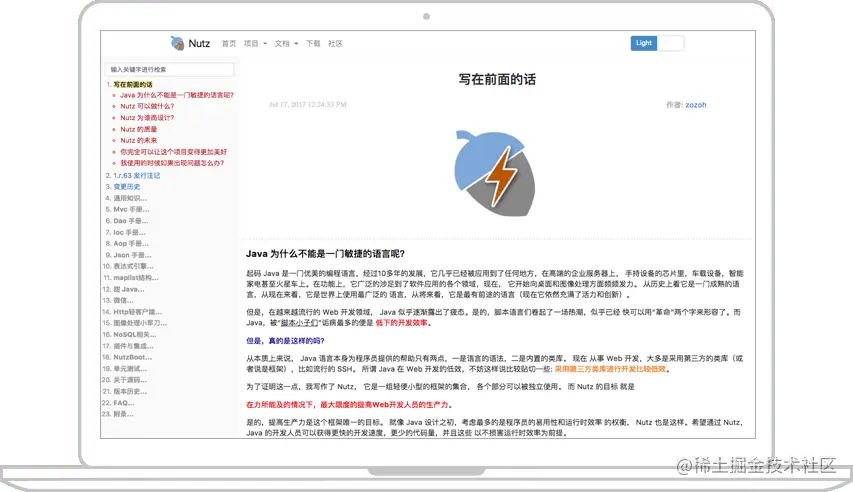The height and width of the screenshot is (492, 853).
Task: Expand NutzBoot... sidebar section
Action: (133, 357)
